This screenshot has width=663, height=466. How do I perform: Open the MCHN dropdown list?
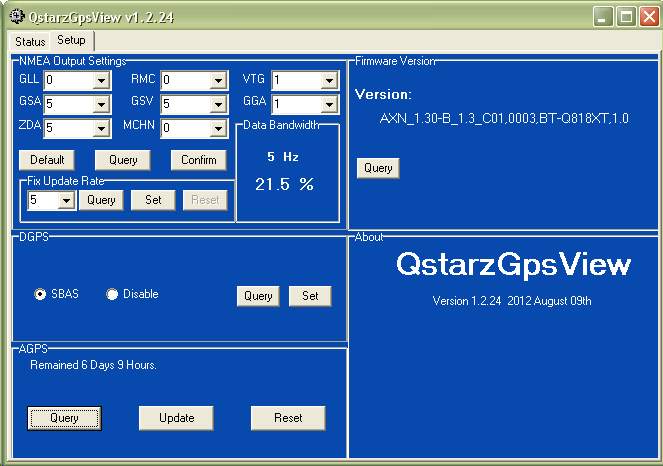tap(218, 129)
